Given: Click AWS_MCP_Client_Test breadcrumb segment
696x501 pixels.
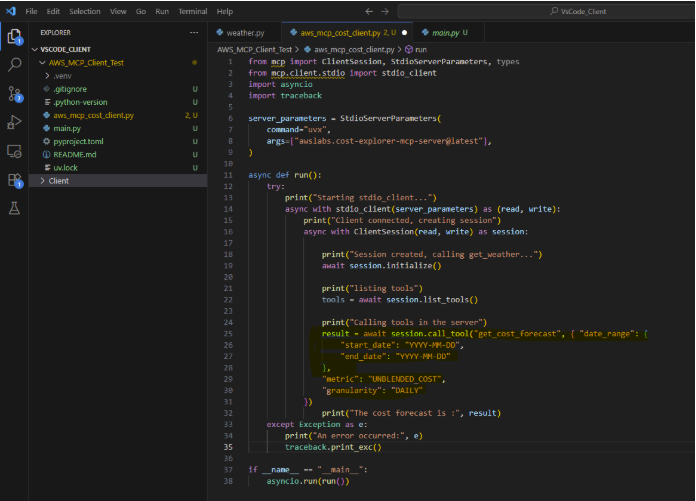Looking at the screenshot, I should (254, 49).
